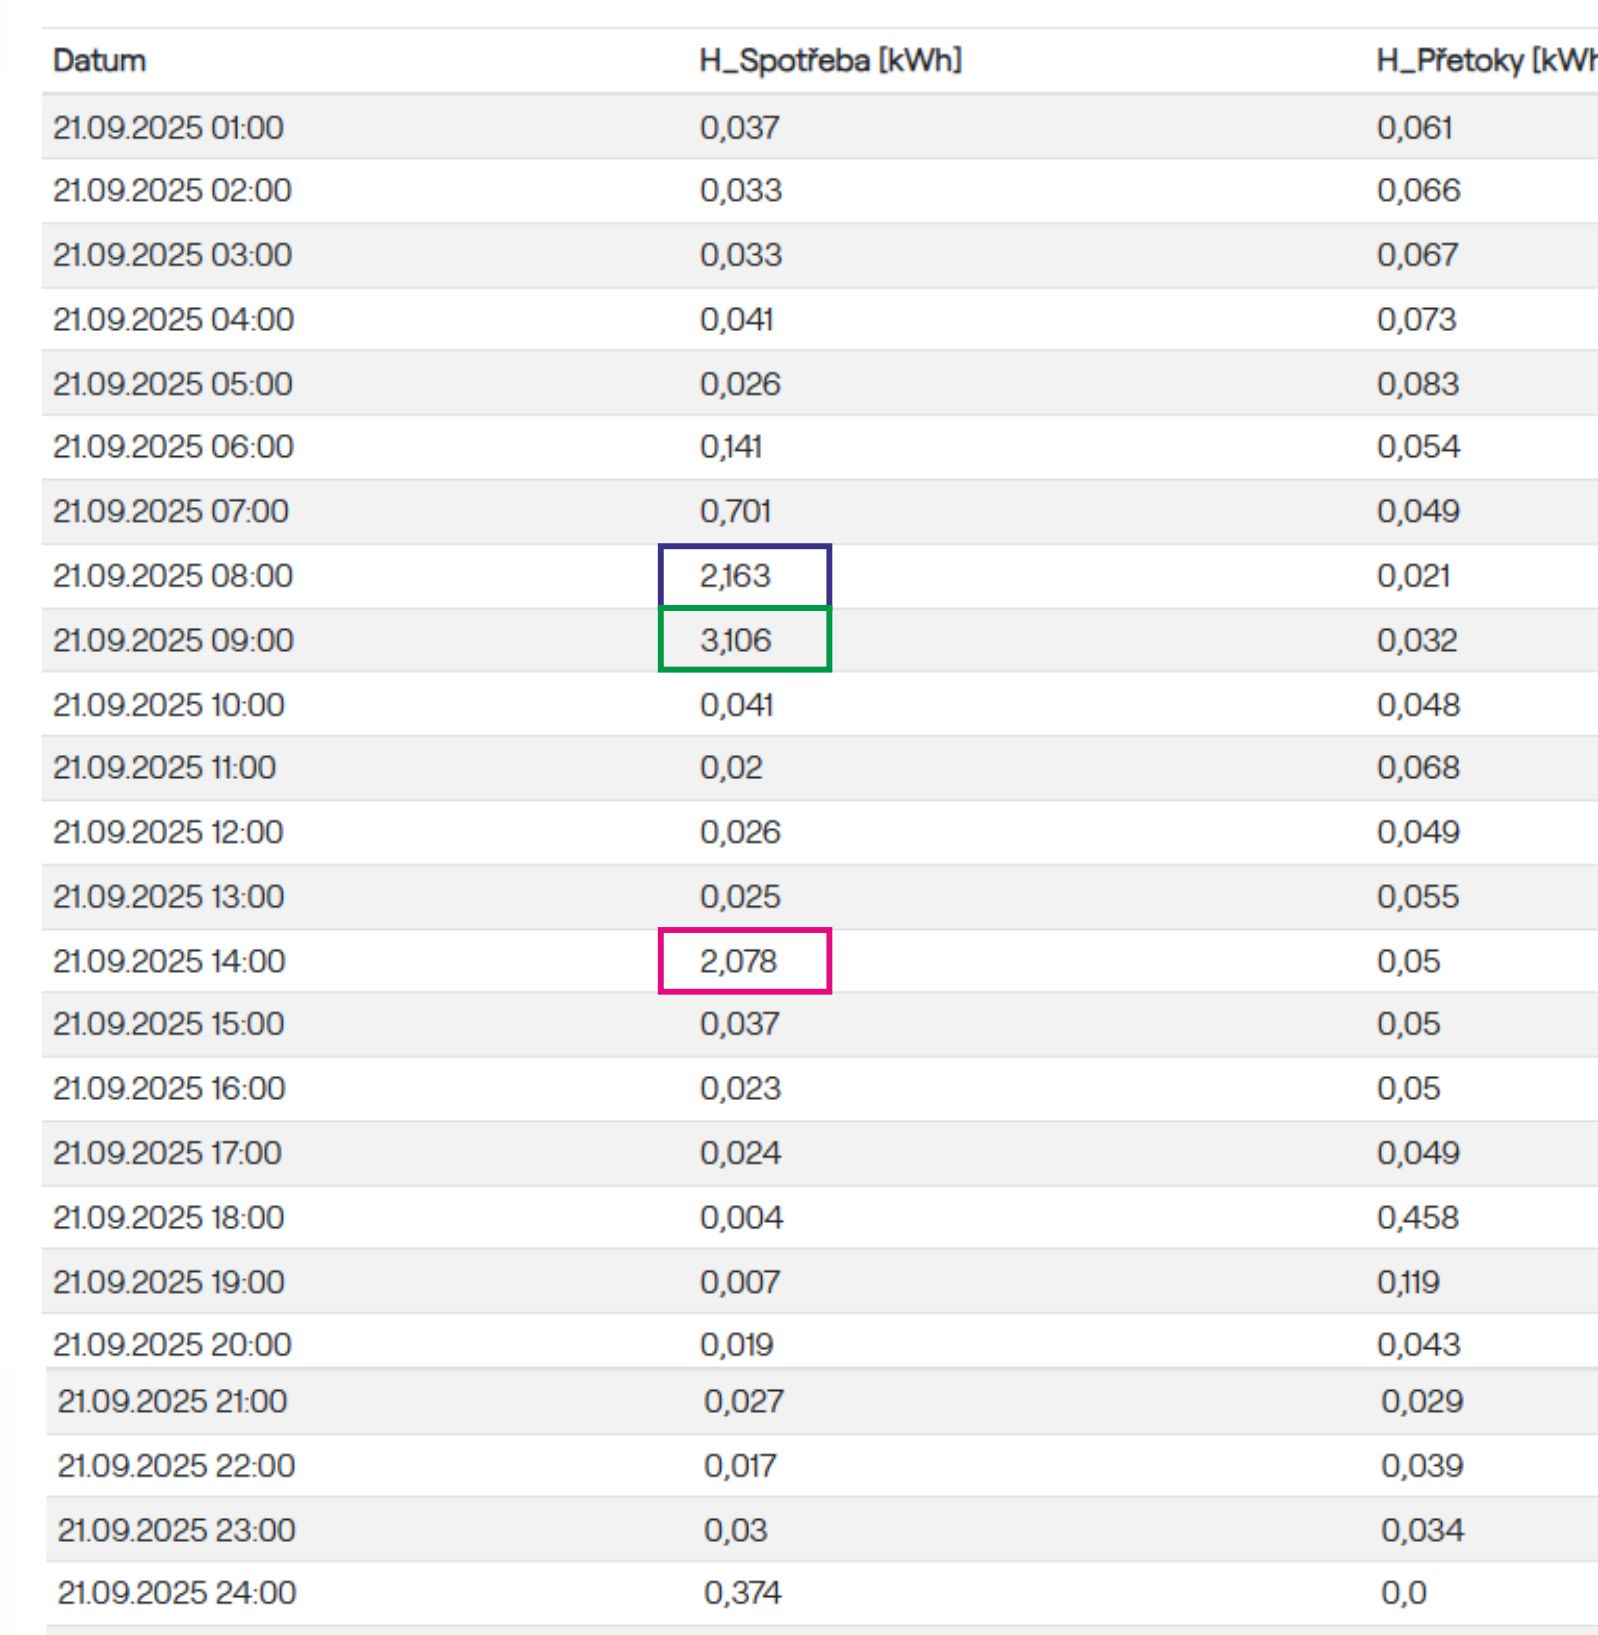Click the overflow value 0,119
The image size is (1598, 1635).
coord(1407,1281)
